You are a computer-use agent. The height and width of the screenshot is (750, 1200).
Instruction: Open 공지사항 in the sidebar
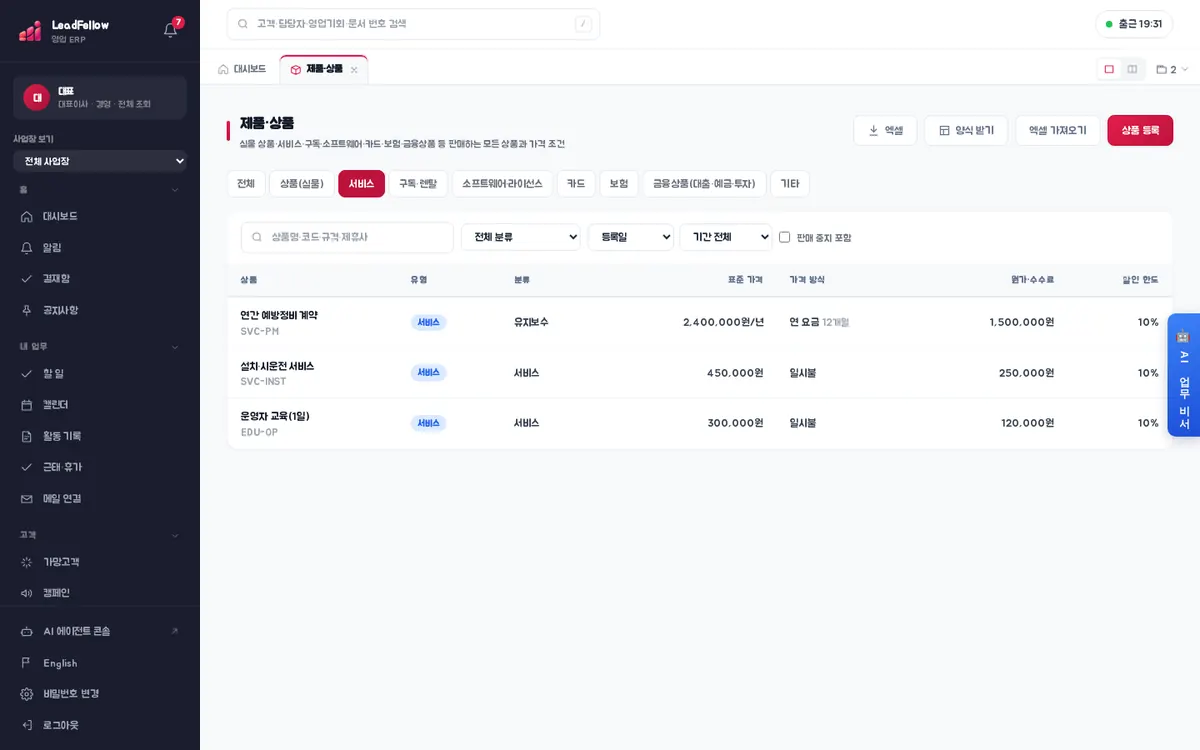point(100,310)
